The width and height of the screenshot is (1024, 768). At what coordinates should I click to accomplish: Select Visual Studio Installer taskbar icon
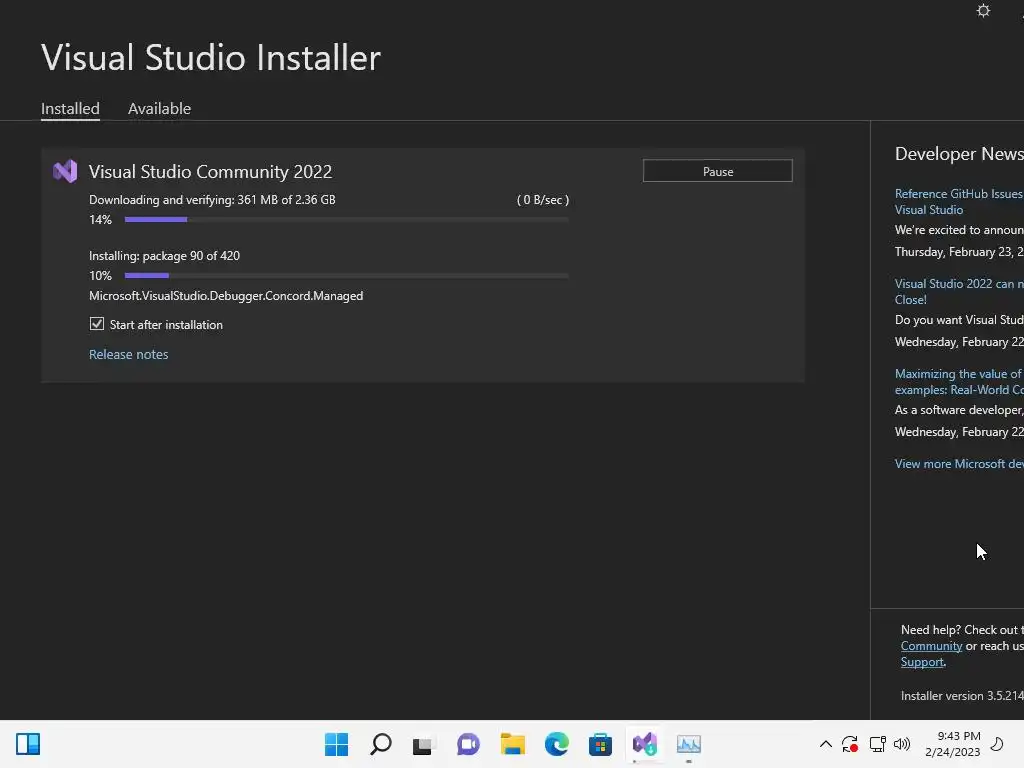tap(645, 744)
